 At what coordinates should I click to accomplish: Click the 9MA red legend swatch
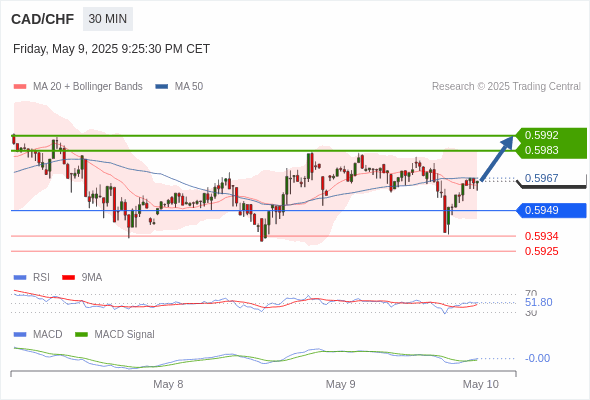(68, 278)
